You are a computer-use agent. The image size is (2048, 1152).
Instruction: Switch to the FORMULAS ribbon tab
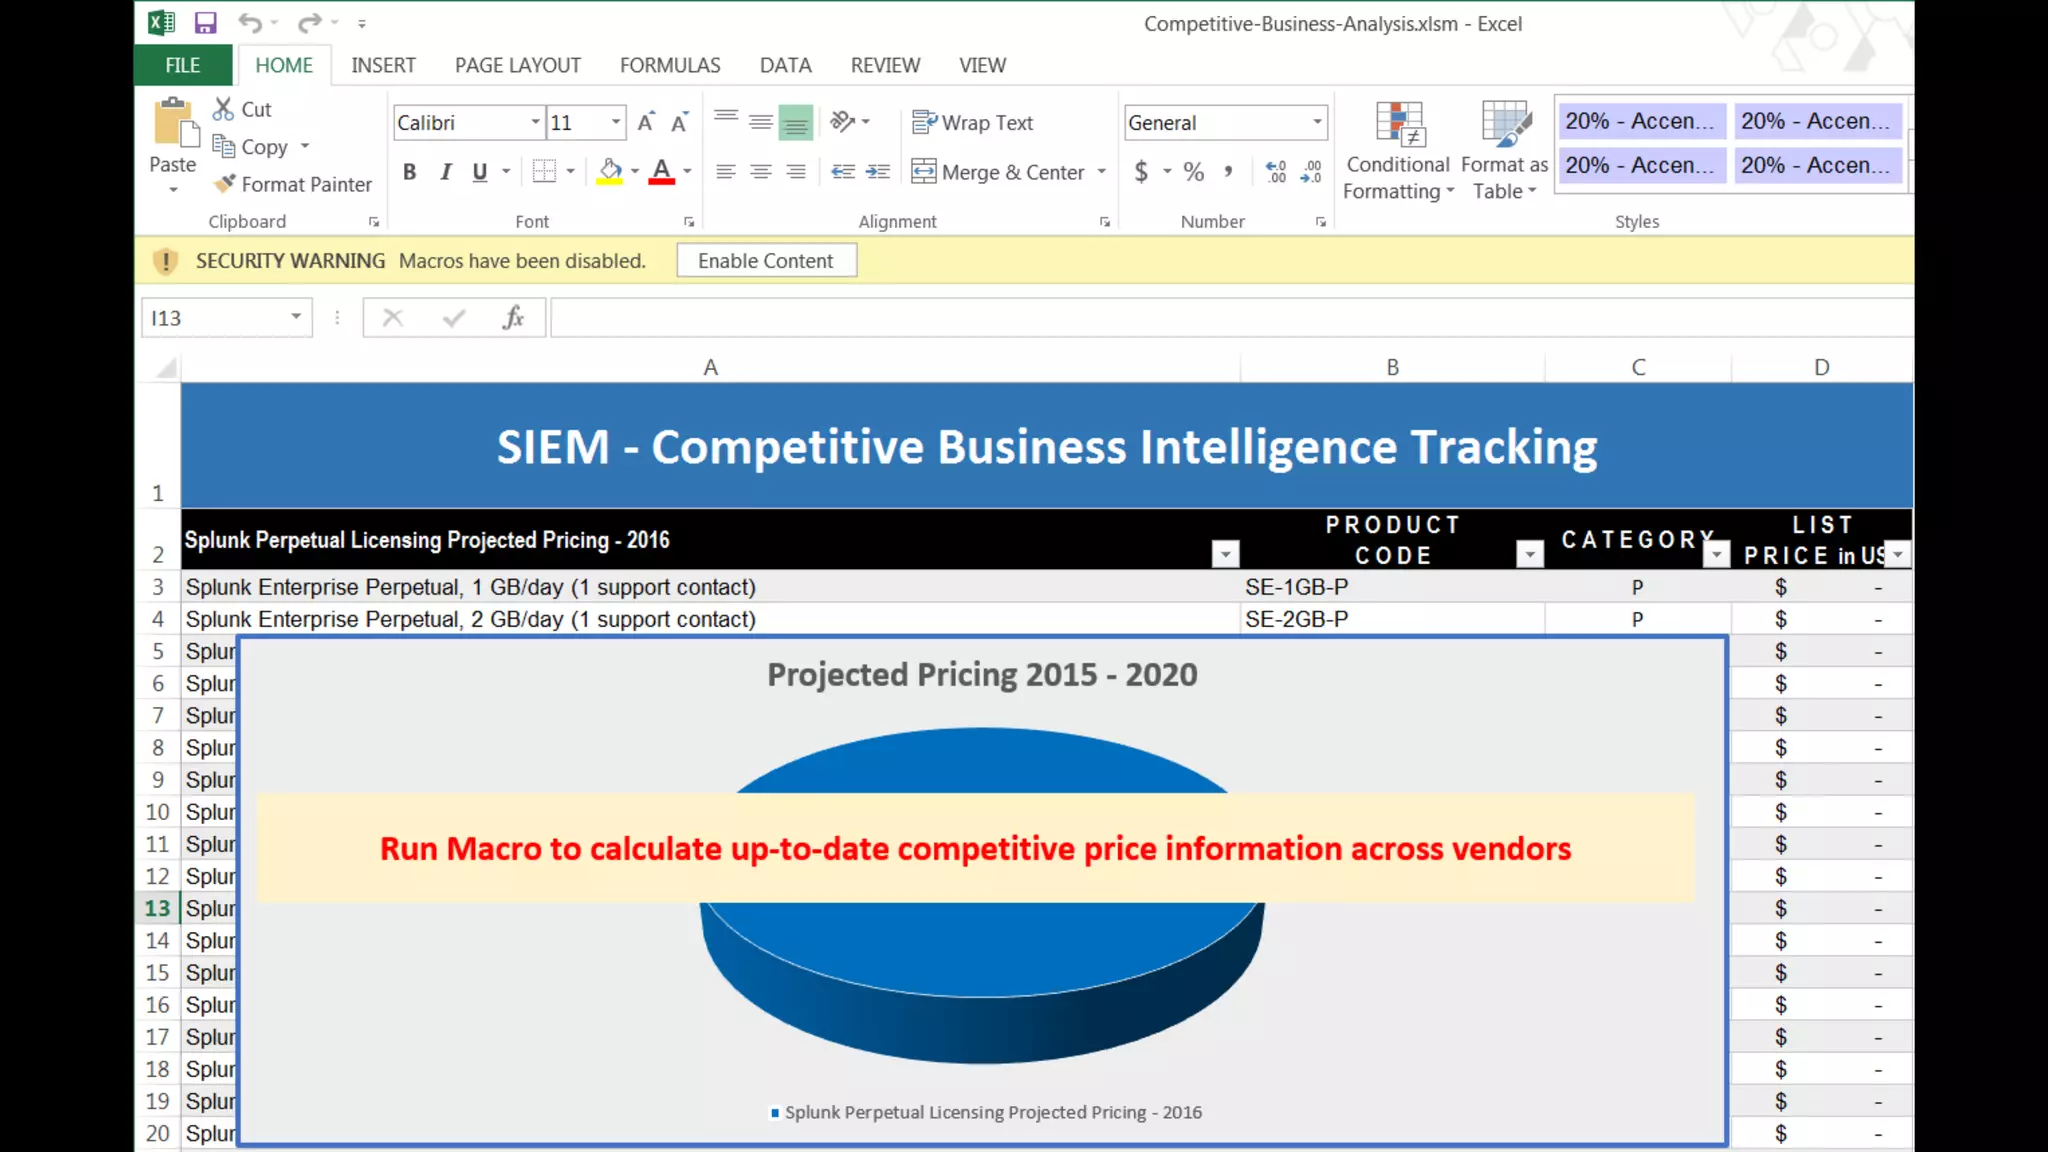pyautogui.click(x=669, y=65)
